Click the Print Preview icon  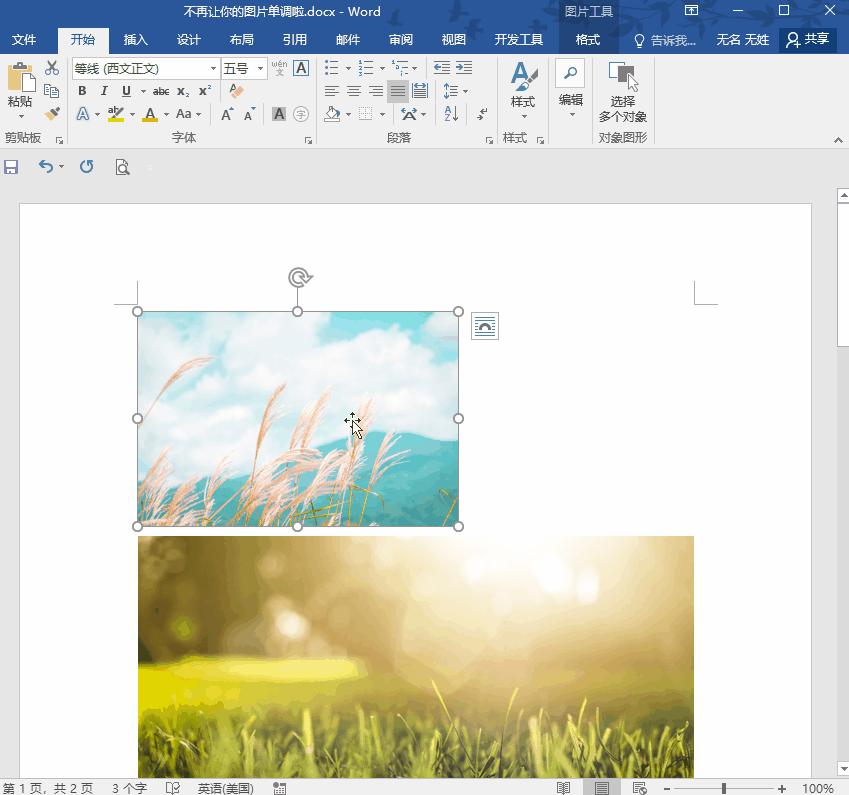122,167
